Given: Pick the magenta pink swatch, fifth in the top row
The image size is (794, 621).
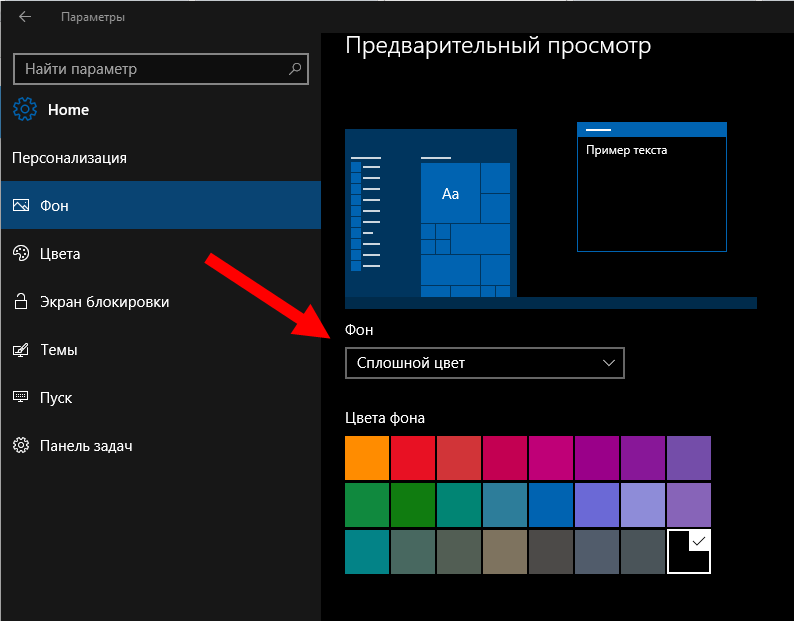Looking at the screenshot, I should pos(551,458).
